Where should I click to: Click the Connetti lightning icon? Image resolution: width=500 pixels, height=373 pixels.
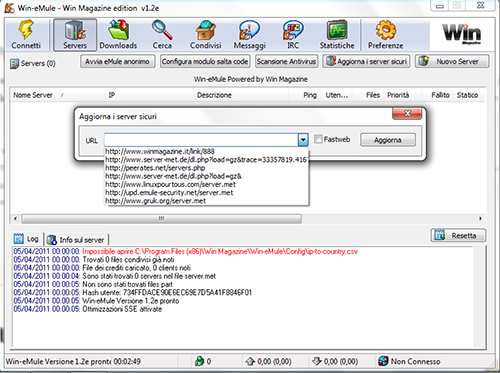26,30
